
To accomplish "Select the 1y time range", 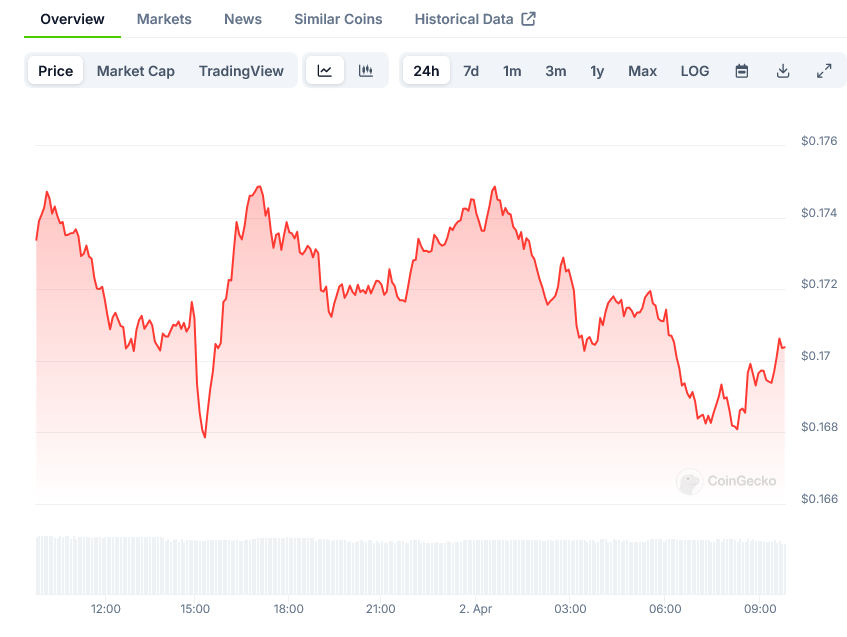I will click(597, 71).
